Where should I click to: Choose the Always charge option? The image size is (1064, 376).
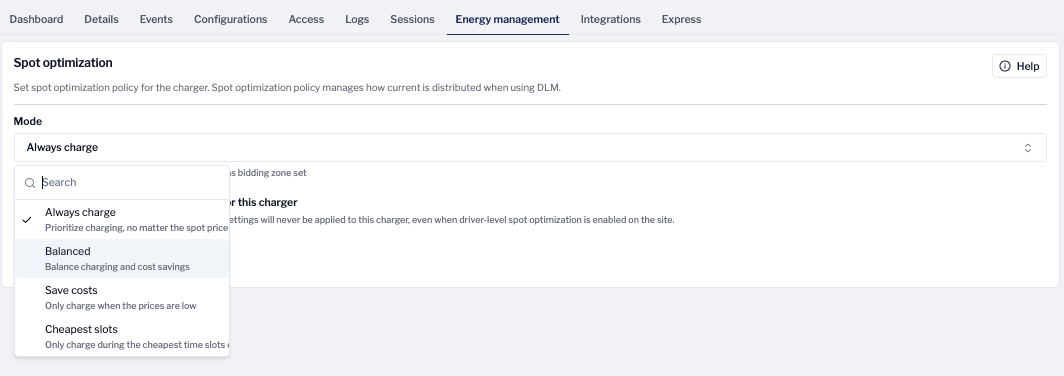(122, 219)
